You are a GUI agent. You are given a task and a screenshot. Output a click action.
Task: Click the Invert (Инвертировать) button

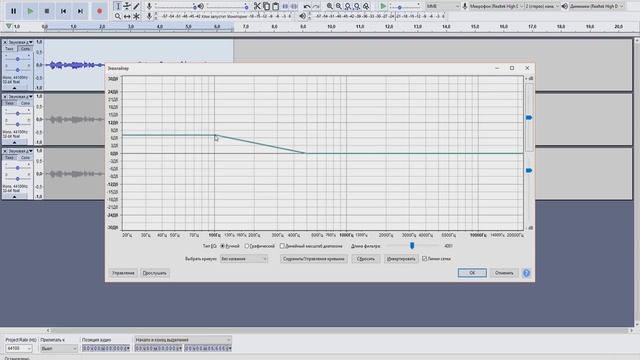point(401,259)
